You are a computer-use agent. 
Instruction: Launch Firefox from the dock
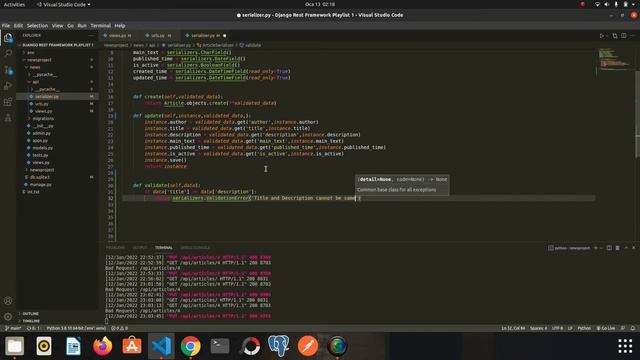(x=102, y=346)
